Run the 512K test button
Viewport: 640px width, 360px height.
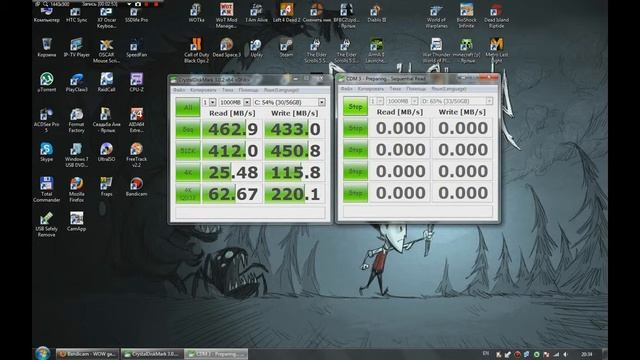click(188, 151)
